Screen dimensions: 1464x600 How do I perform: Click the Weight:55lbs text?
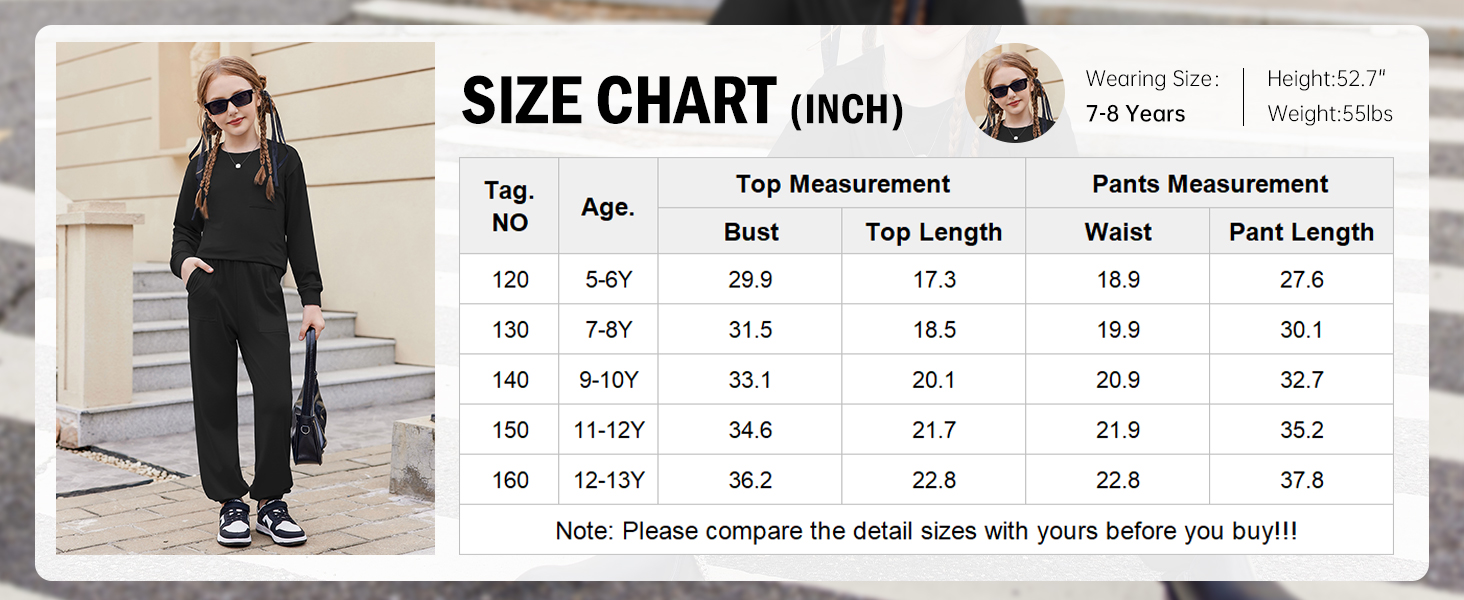point(1330,114)
